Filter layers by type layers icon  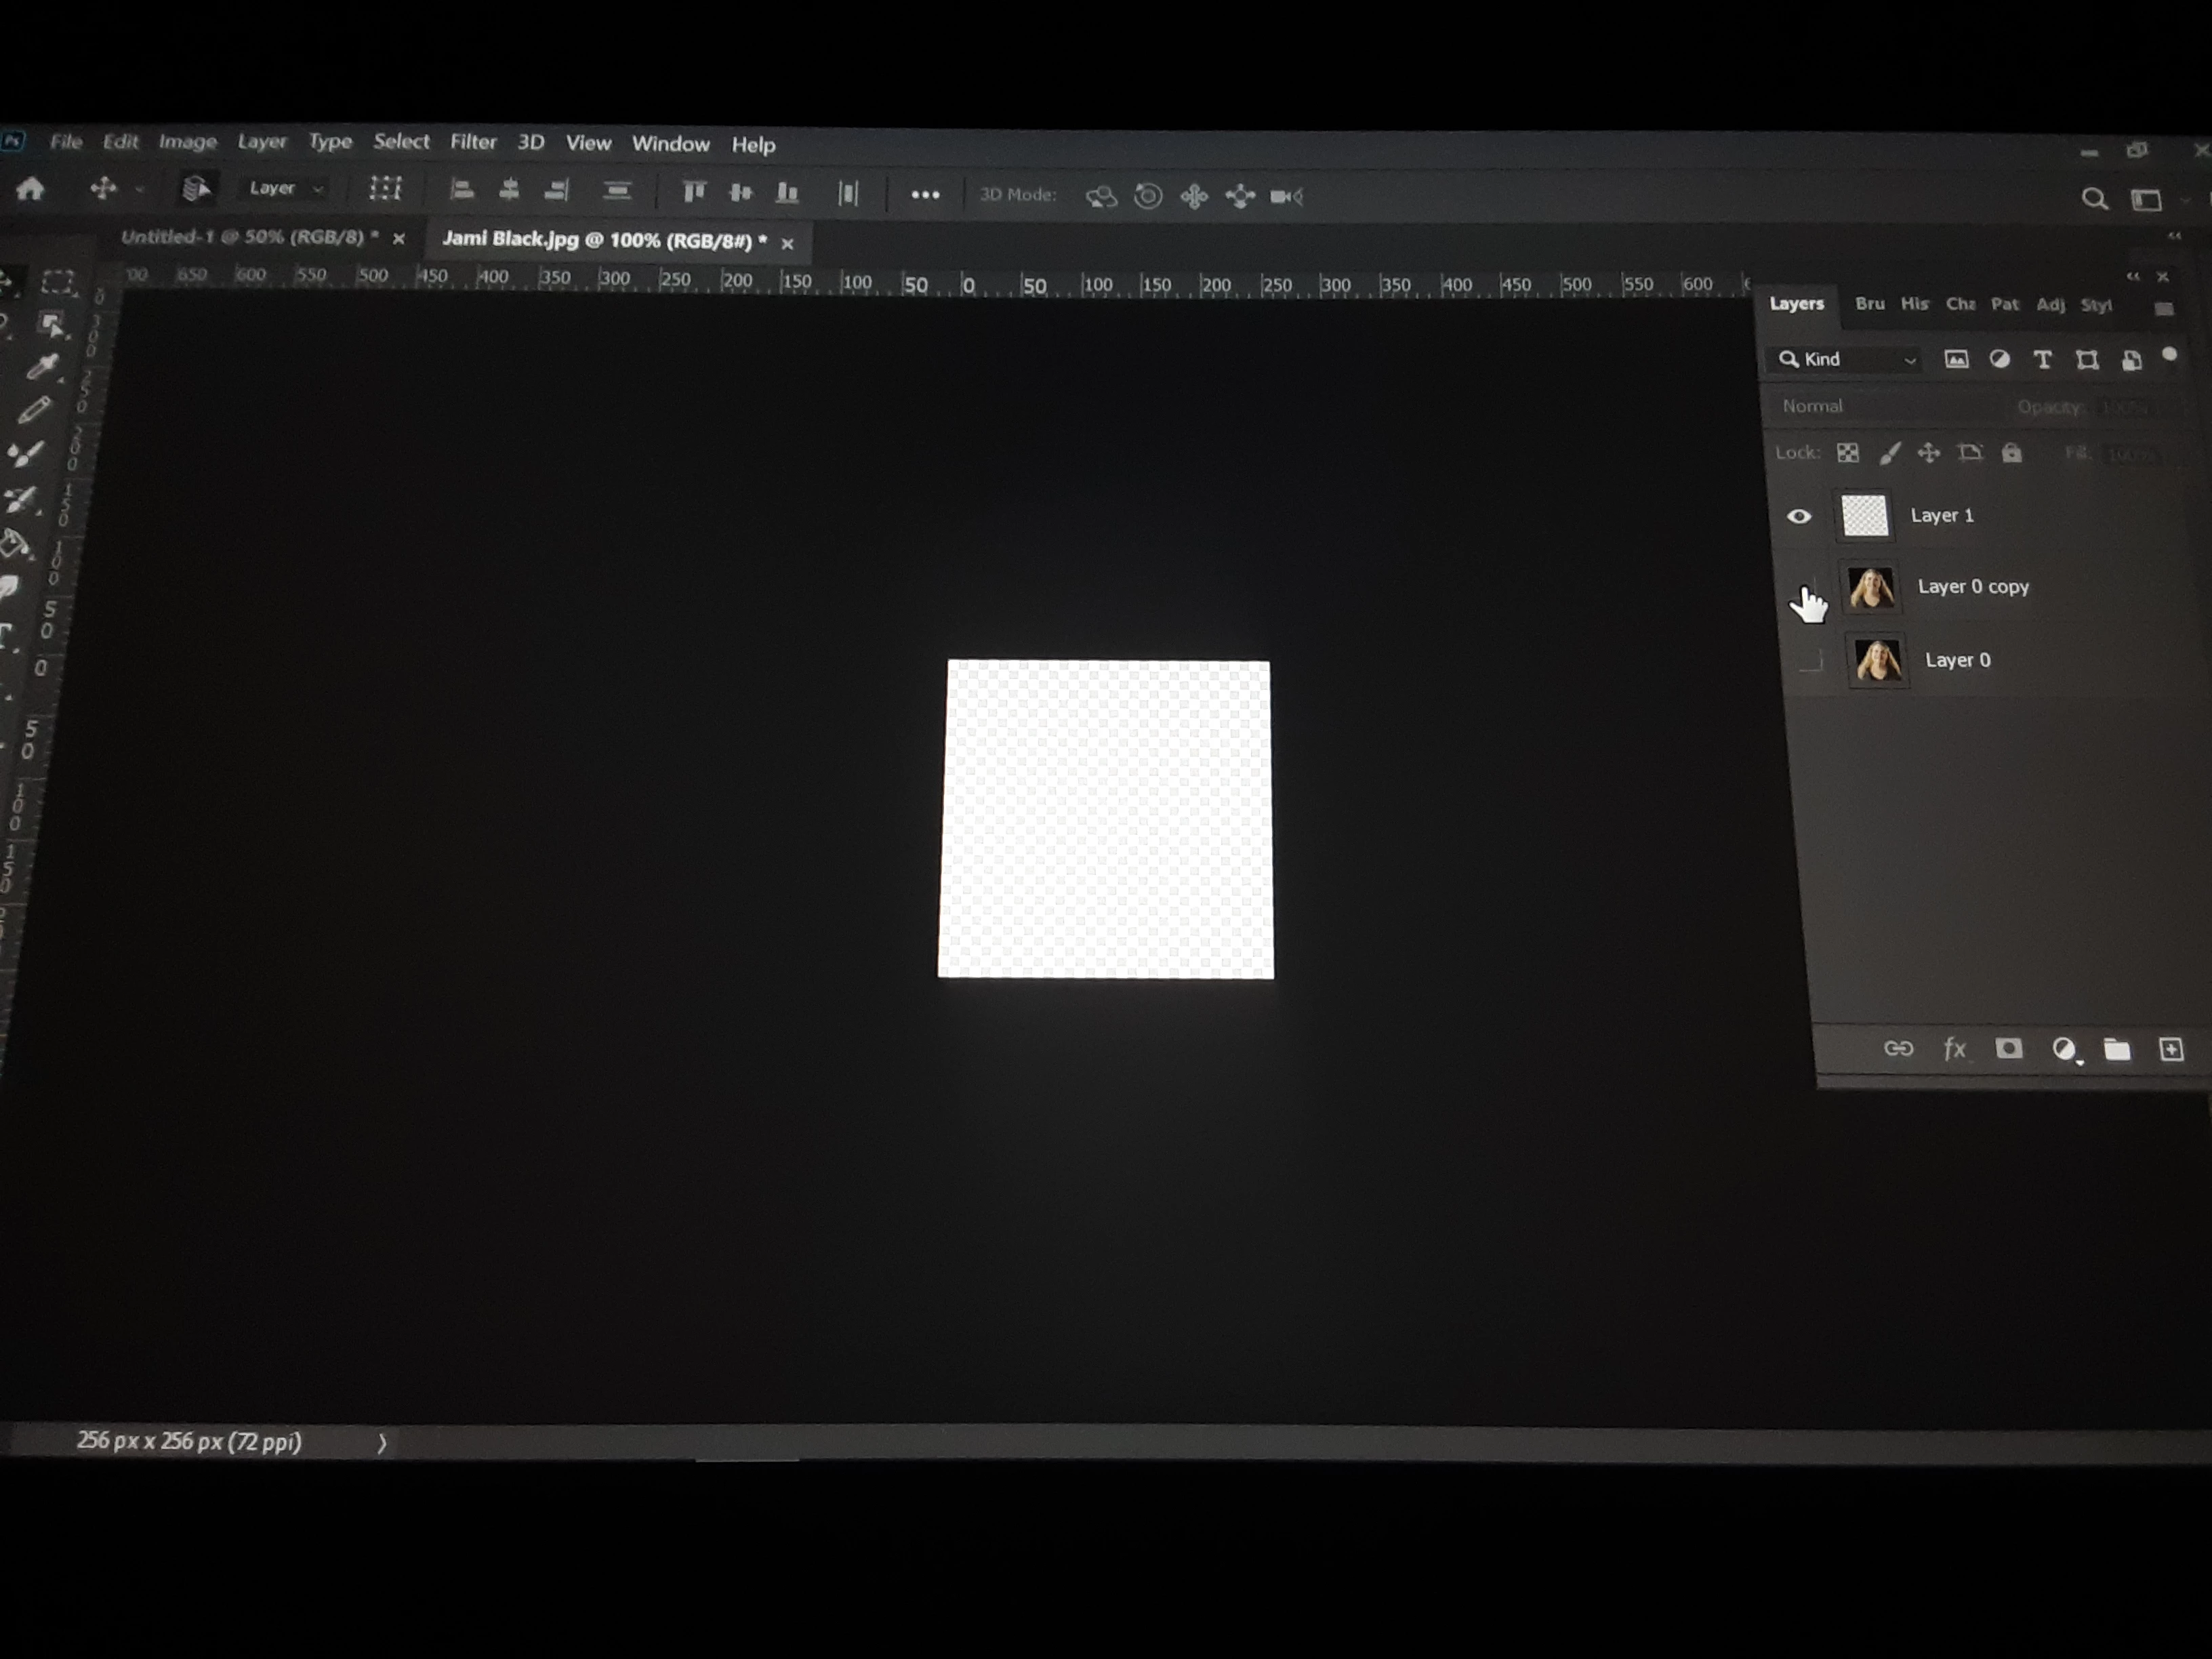2042,360
